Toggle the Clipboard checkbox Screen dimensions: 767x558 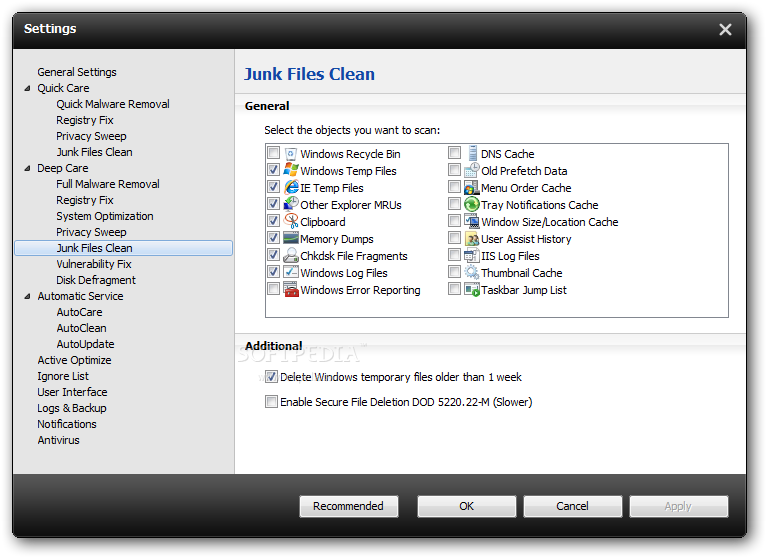[273, 221]
